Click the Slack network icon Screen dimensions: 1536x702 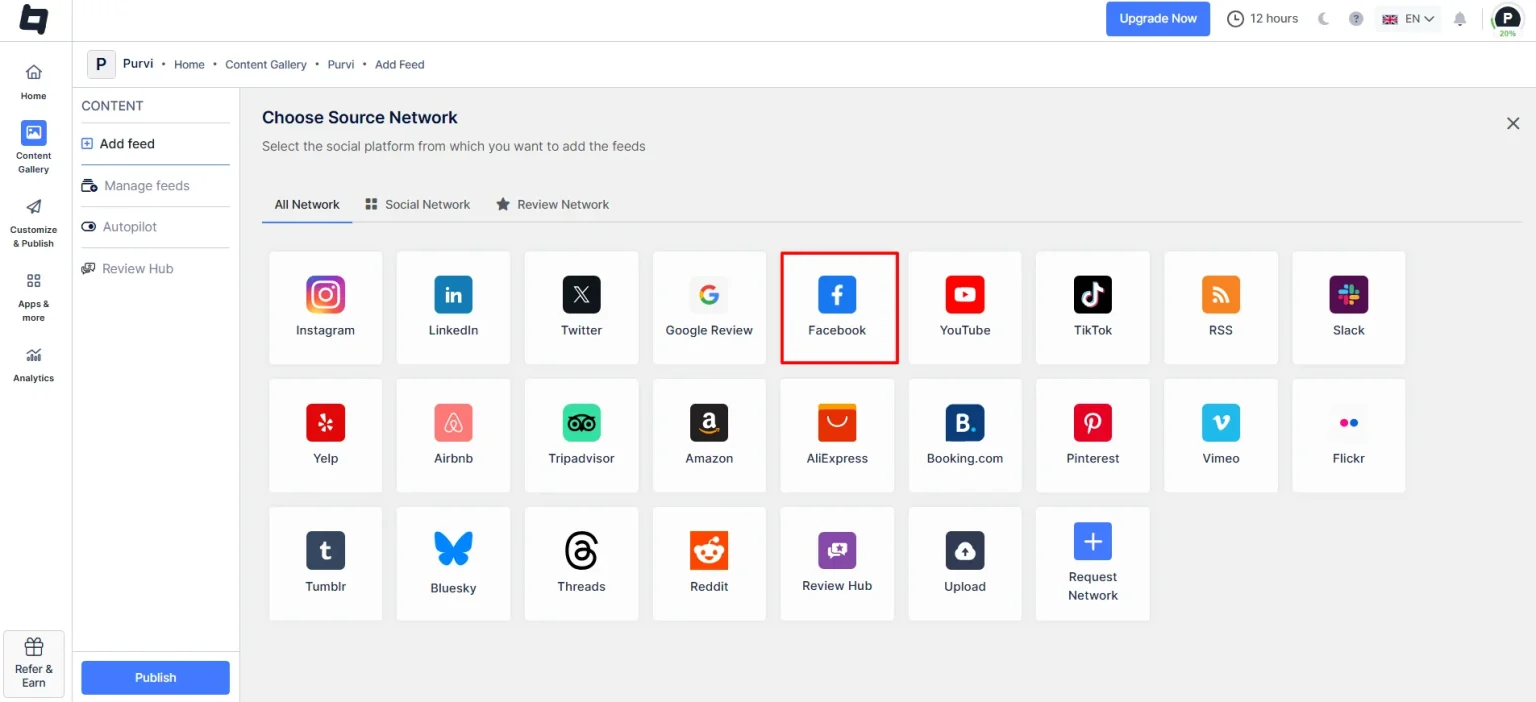pos(1348,296)
